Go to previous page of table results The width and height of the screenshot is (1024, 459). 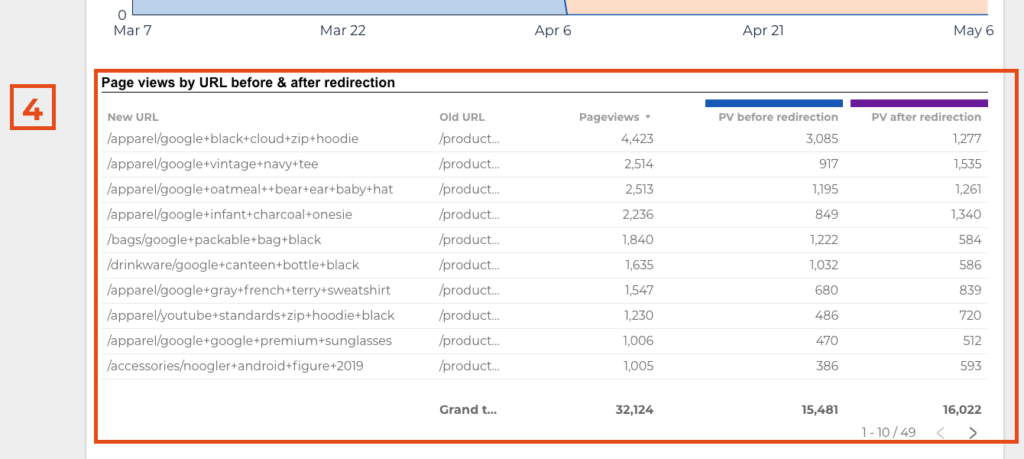pyautogui.click(x=941, y=432)
